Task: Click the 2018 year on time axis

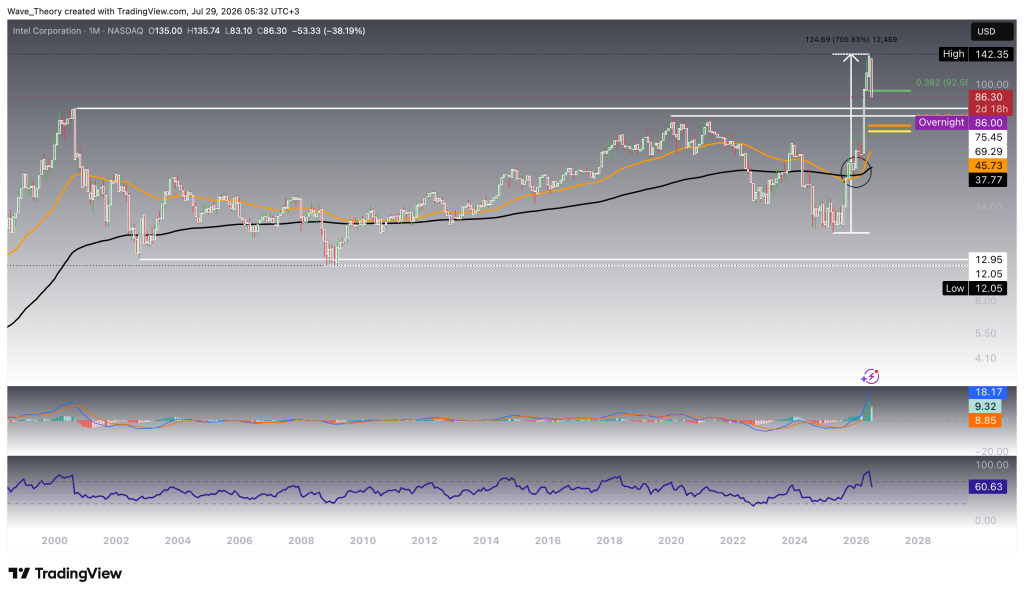Action: point(609,540)
